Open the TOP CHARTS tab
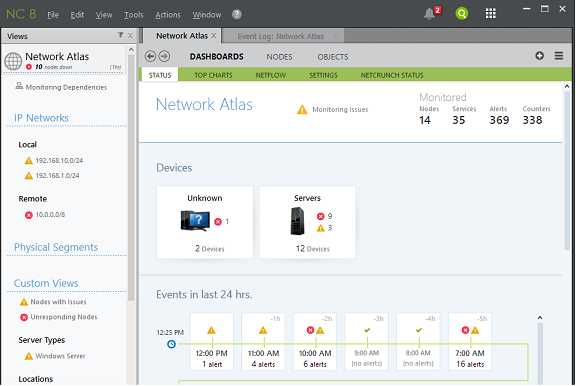576x386 pixels. 213,75
